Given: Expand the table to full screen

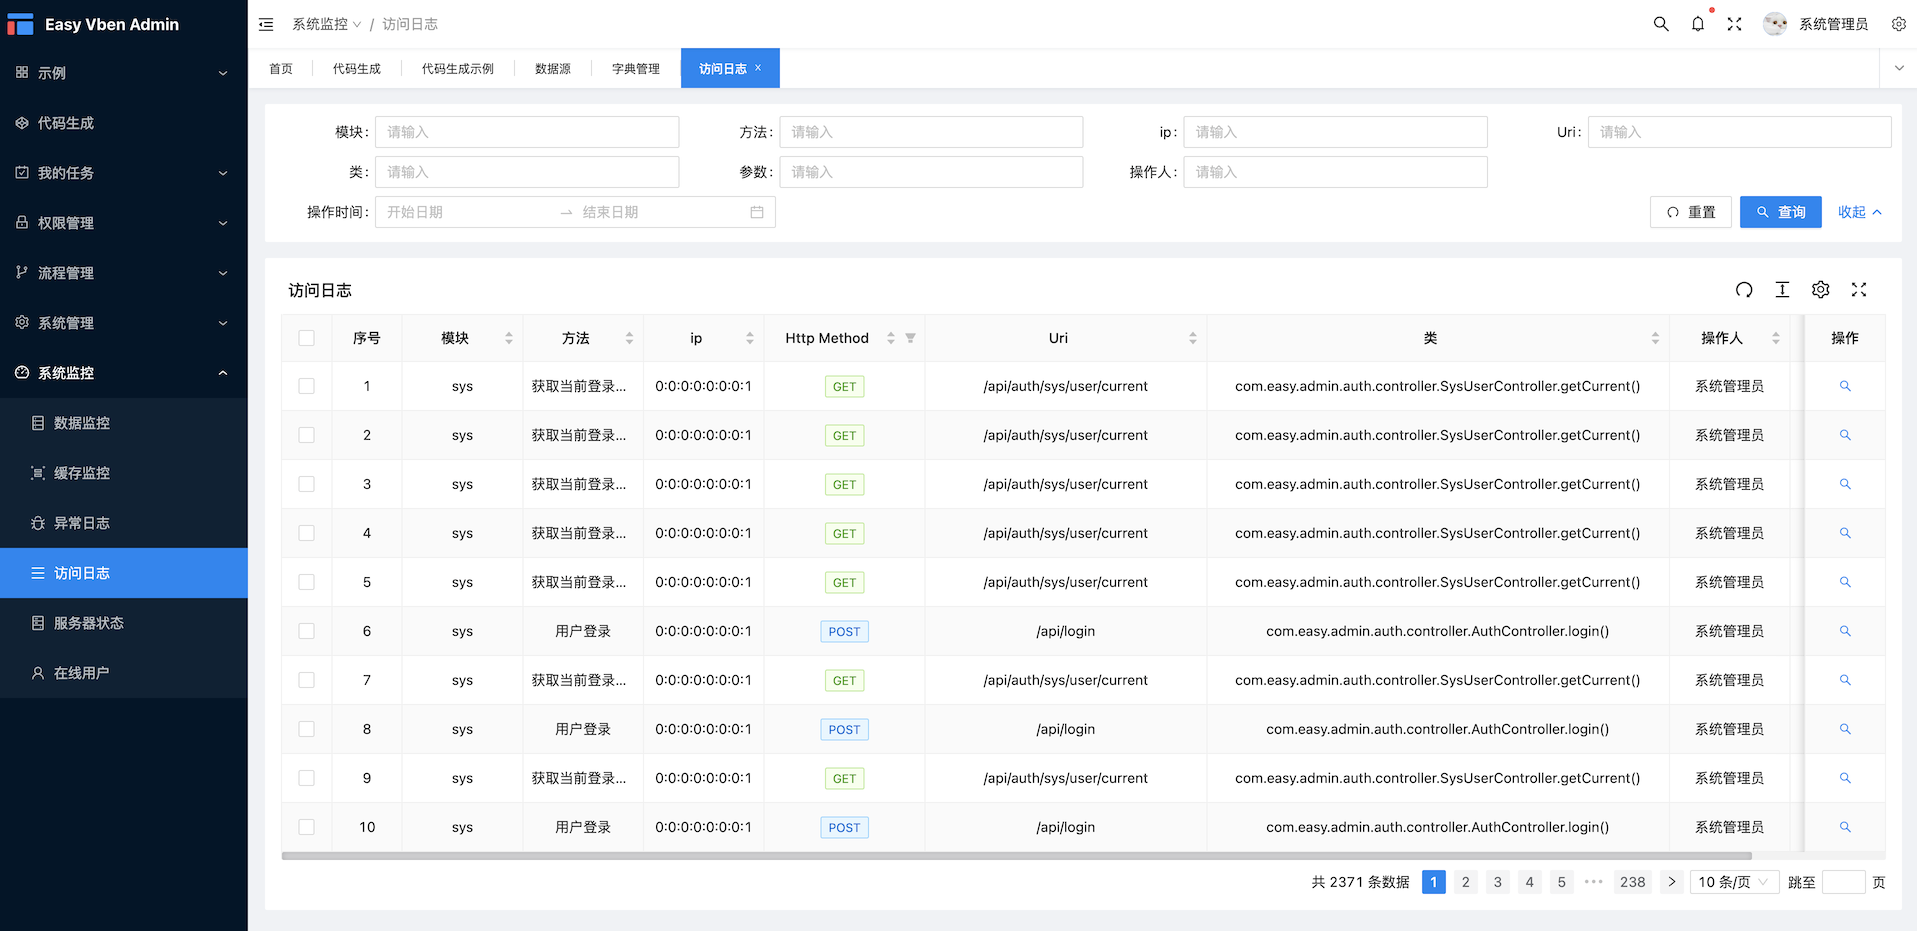Looking at the screenshot, I should [1859, 290].
